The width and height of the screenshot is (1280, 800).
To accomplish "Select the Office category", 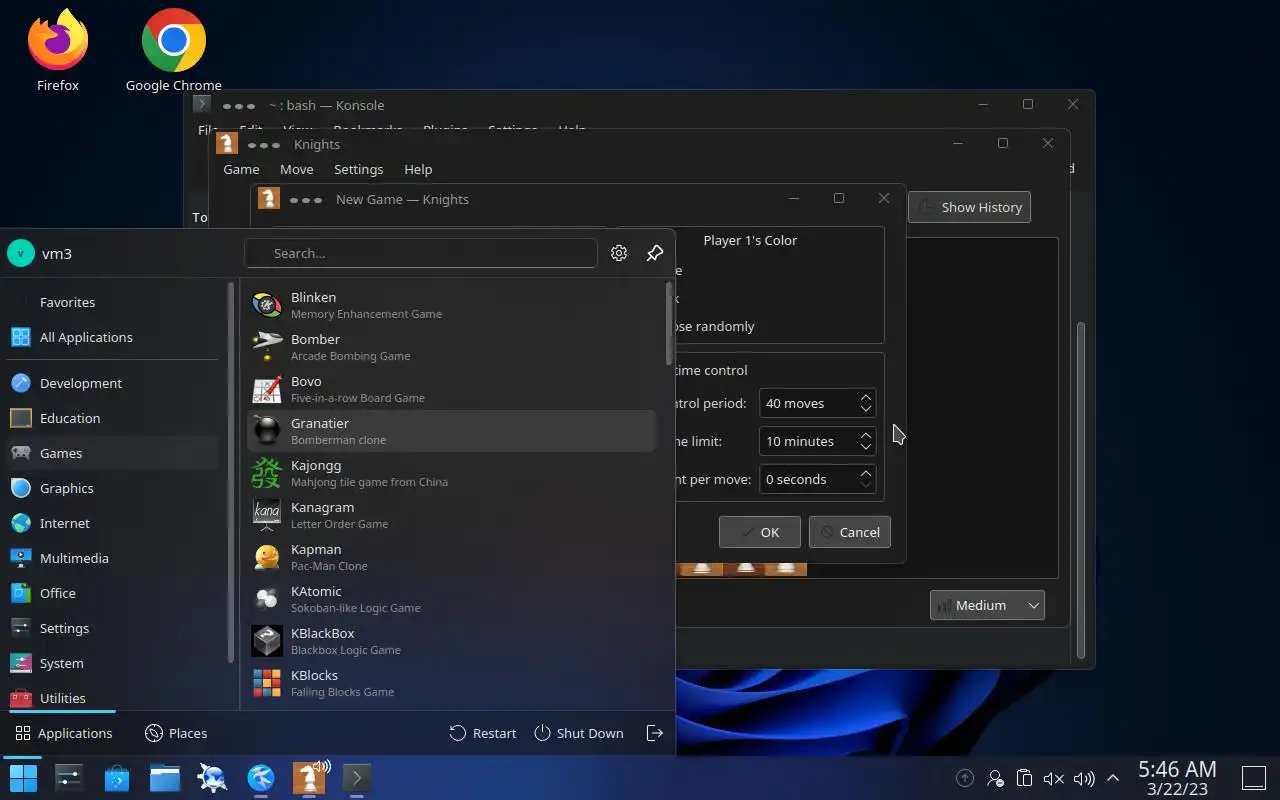I will 113,593.
